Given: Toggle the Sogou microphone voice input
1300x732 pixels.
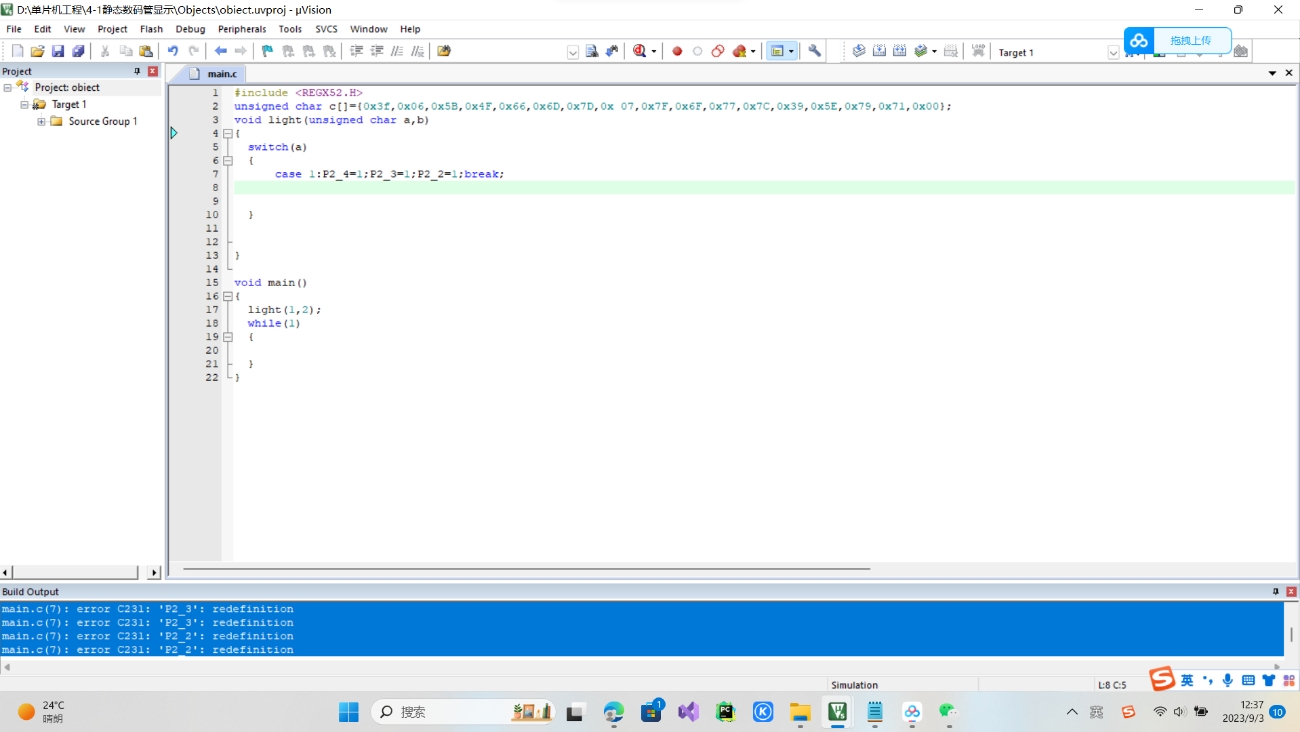Looking at the screenshot, I should pyautogui.click(x=1227, y=680).
